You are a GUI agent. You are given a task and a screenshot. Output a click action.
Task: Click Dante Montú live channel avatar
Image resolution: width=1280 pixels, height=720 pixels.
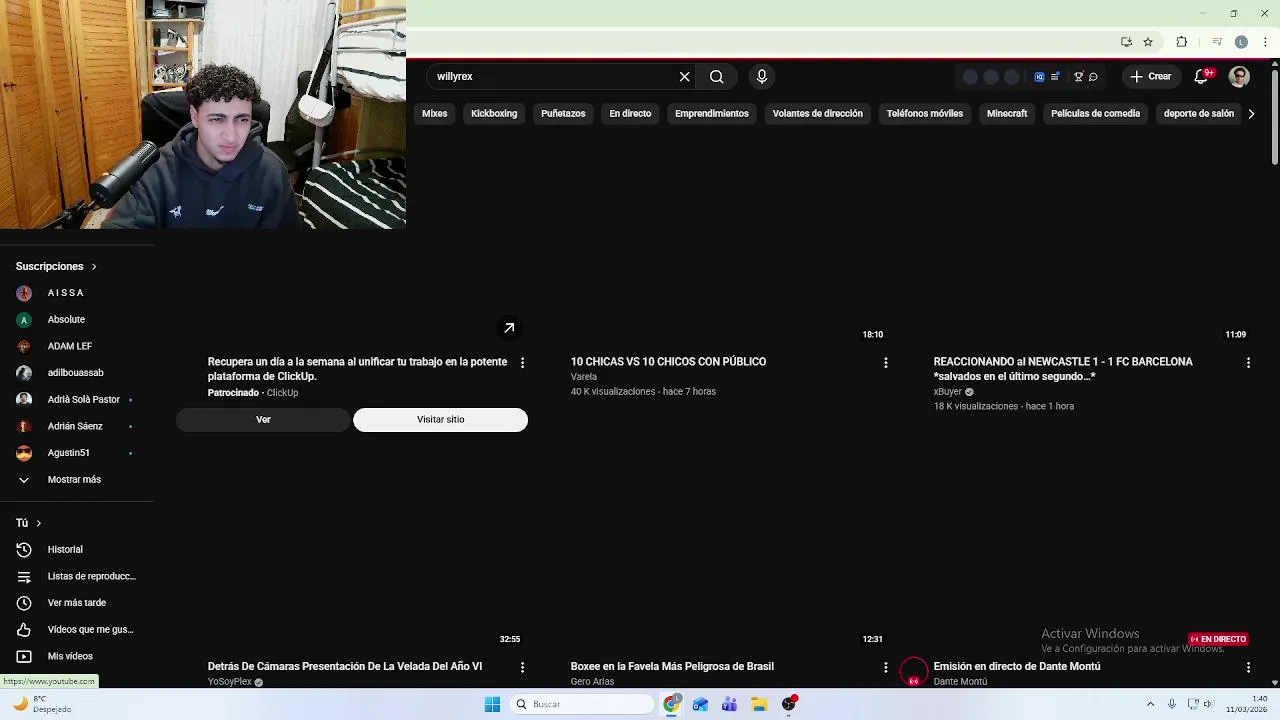pyautogui.click(x=914, y=672)
